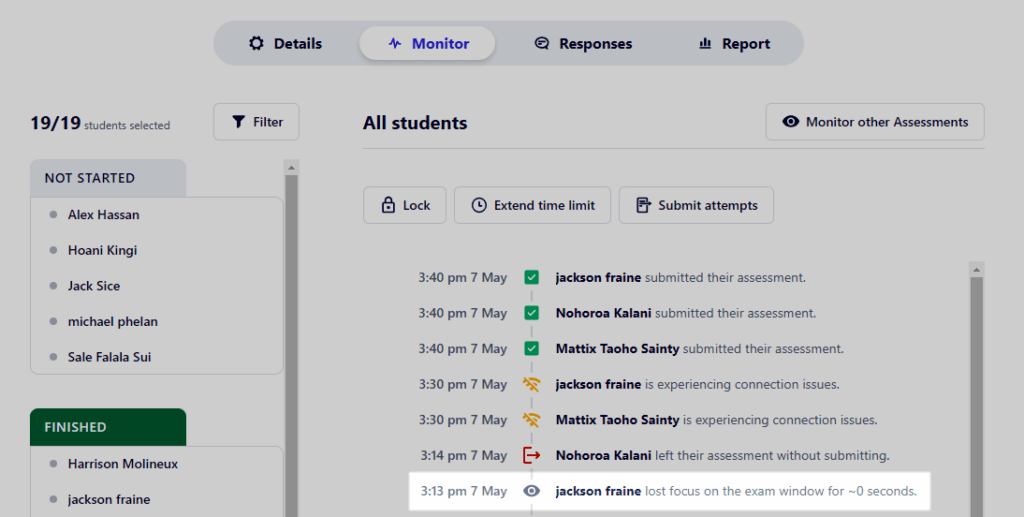Viewport: 1024px width, 517px height.
Task: Switch to the Monitor tab
Action: [427, 44]
